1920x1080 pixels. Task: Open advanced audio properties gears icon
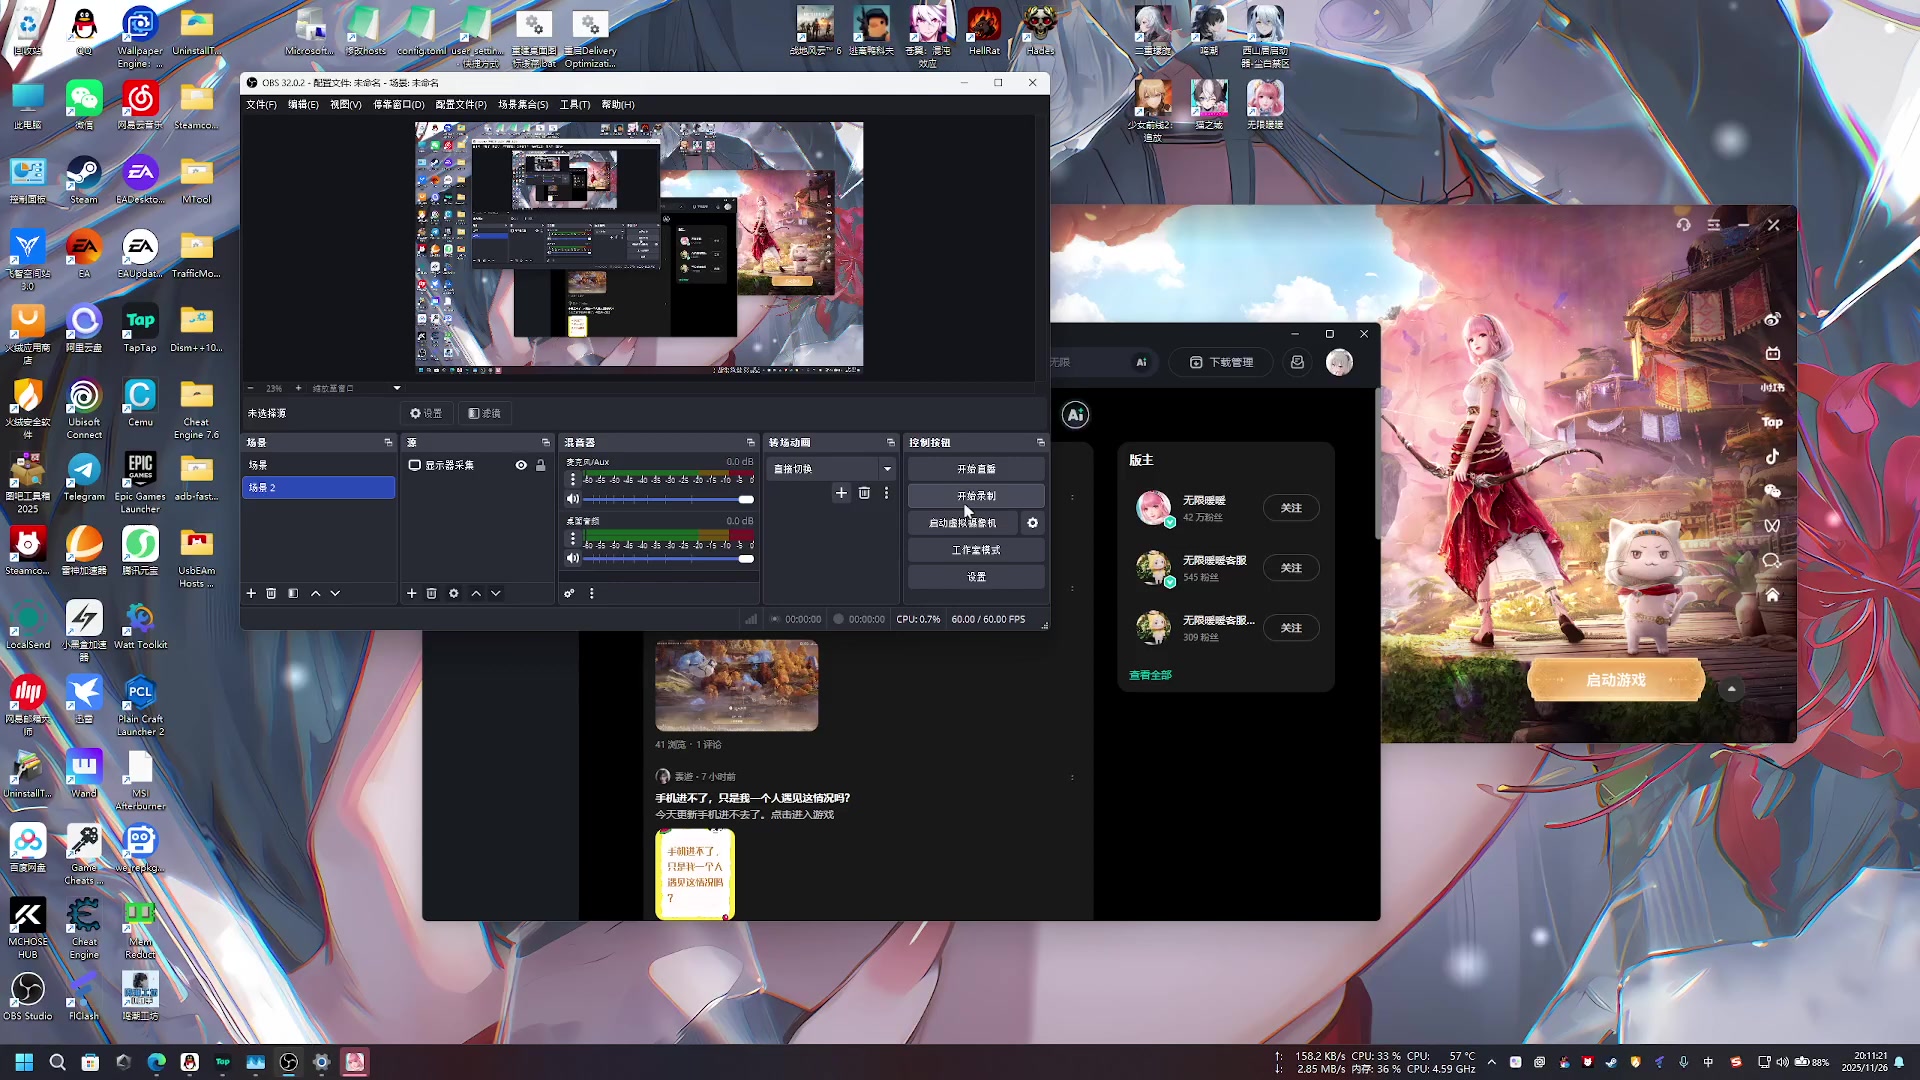569,593
